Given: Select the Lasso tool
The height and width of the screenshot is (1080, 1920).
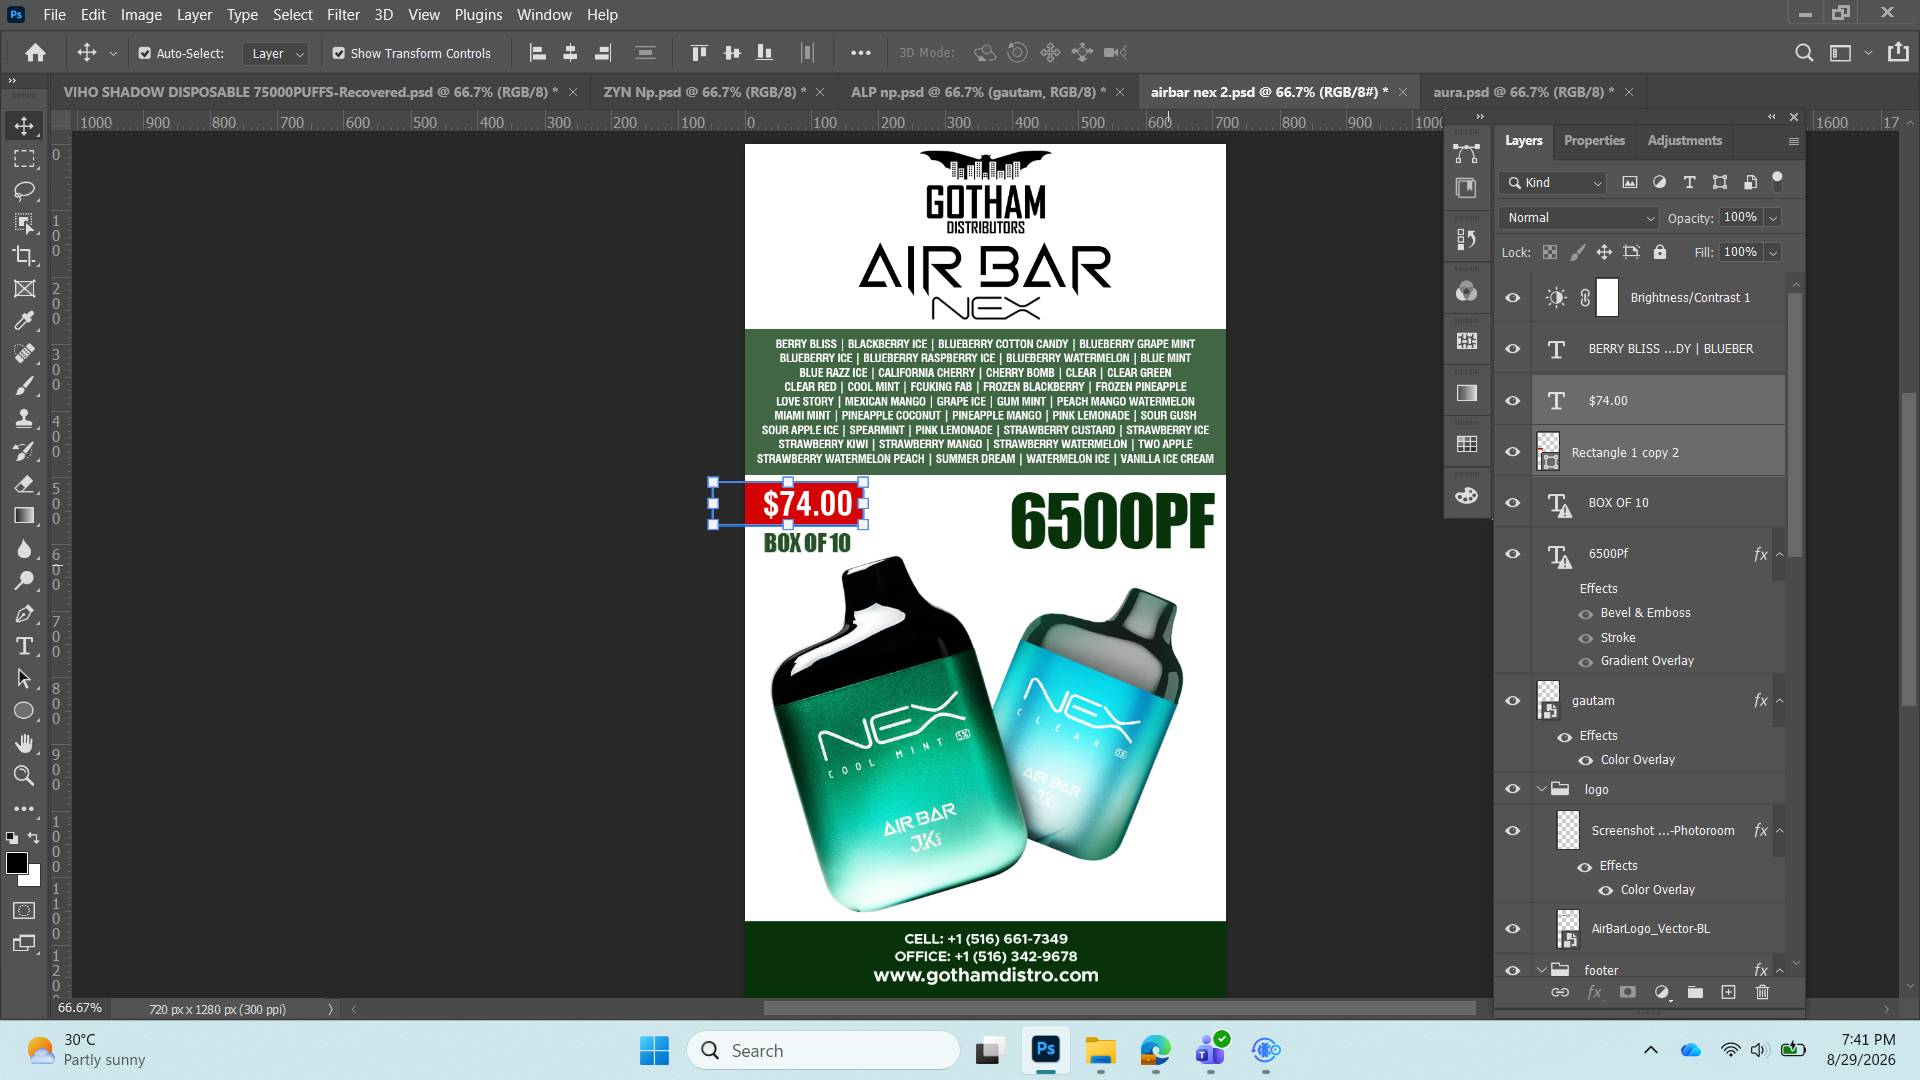Looking at the screenshot, I should tap(24, 191).
